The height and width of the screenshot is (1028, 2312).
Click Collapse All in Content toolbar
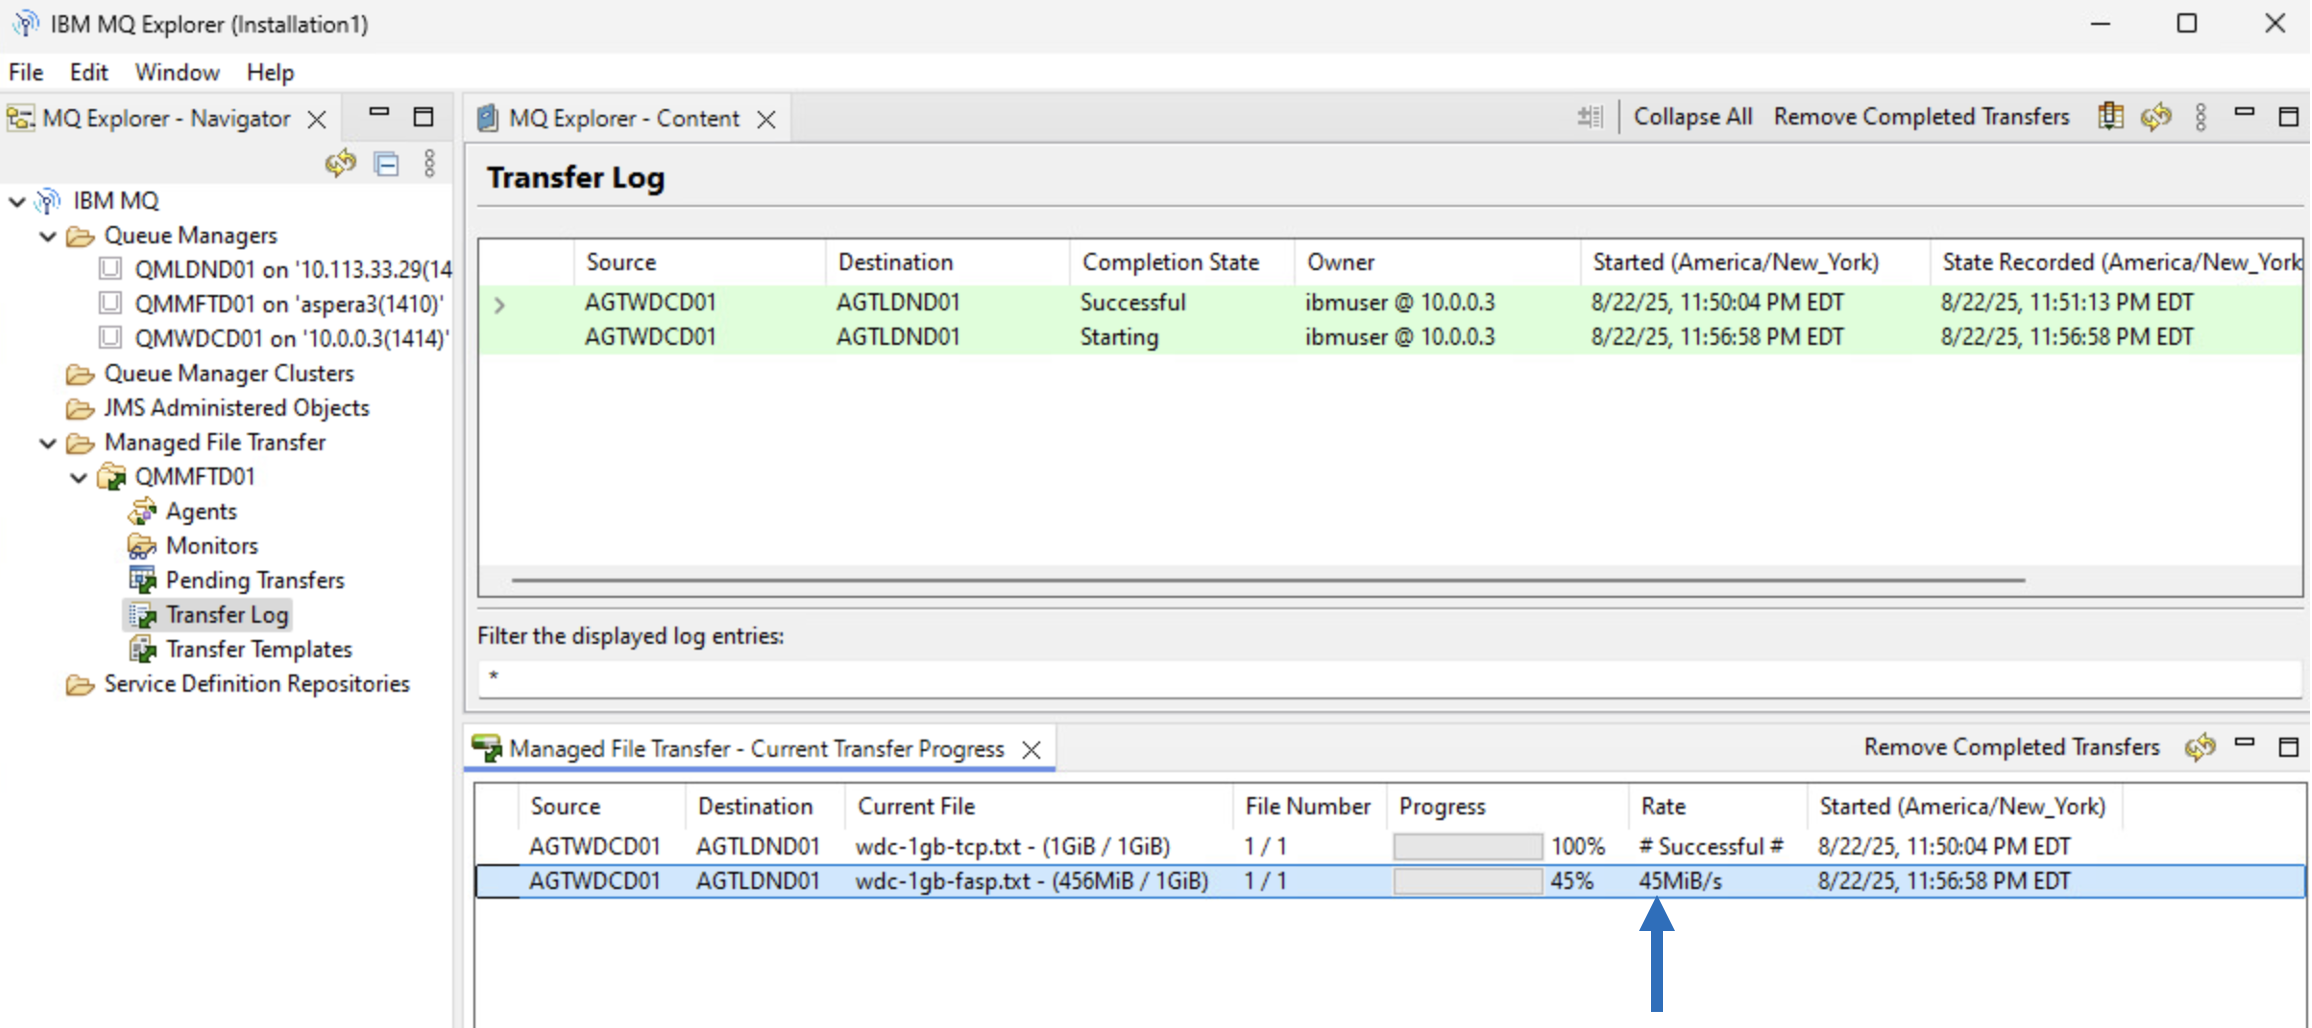[1693, 117]
